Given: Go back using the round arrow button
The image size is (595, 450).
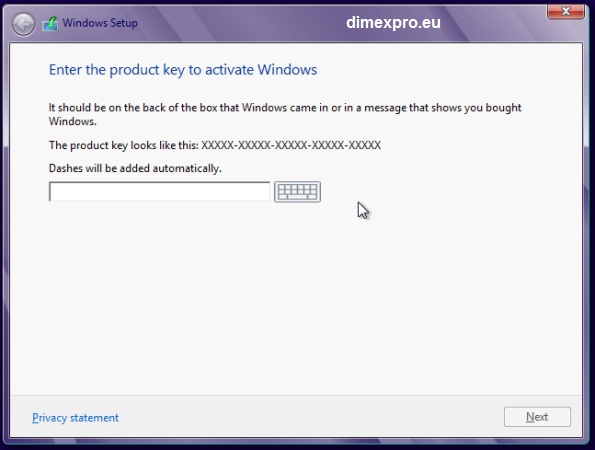Looking at the screenshot, I should [x=23, y=25].
